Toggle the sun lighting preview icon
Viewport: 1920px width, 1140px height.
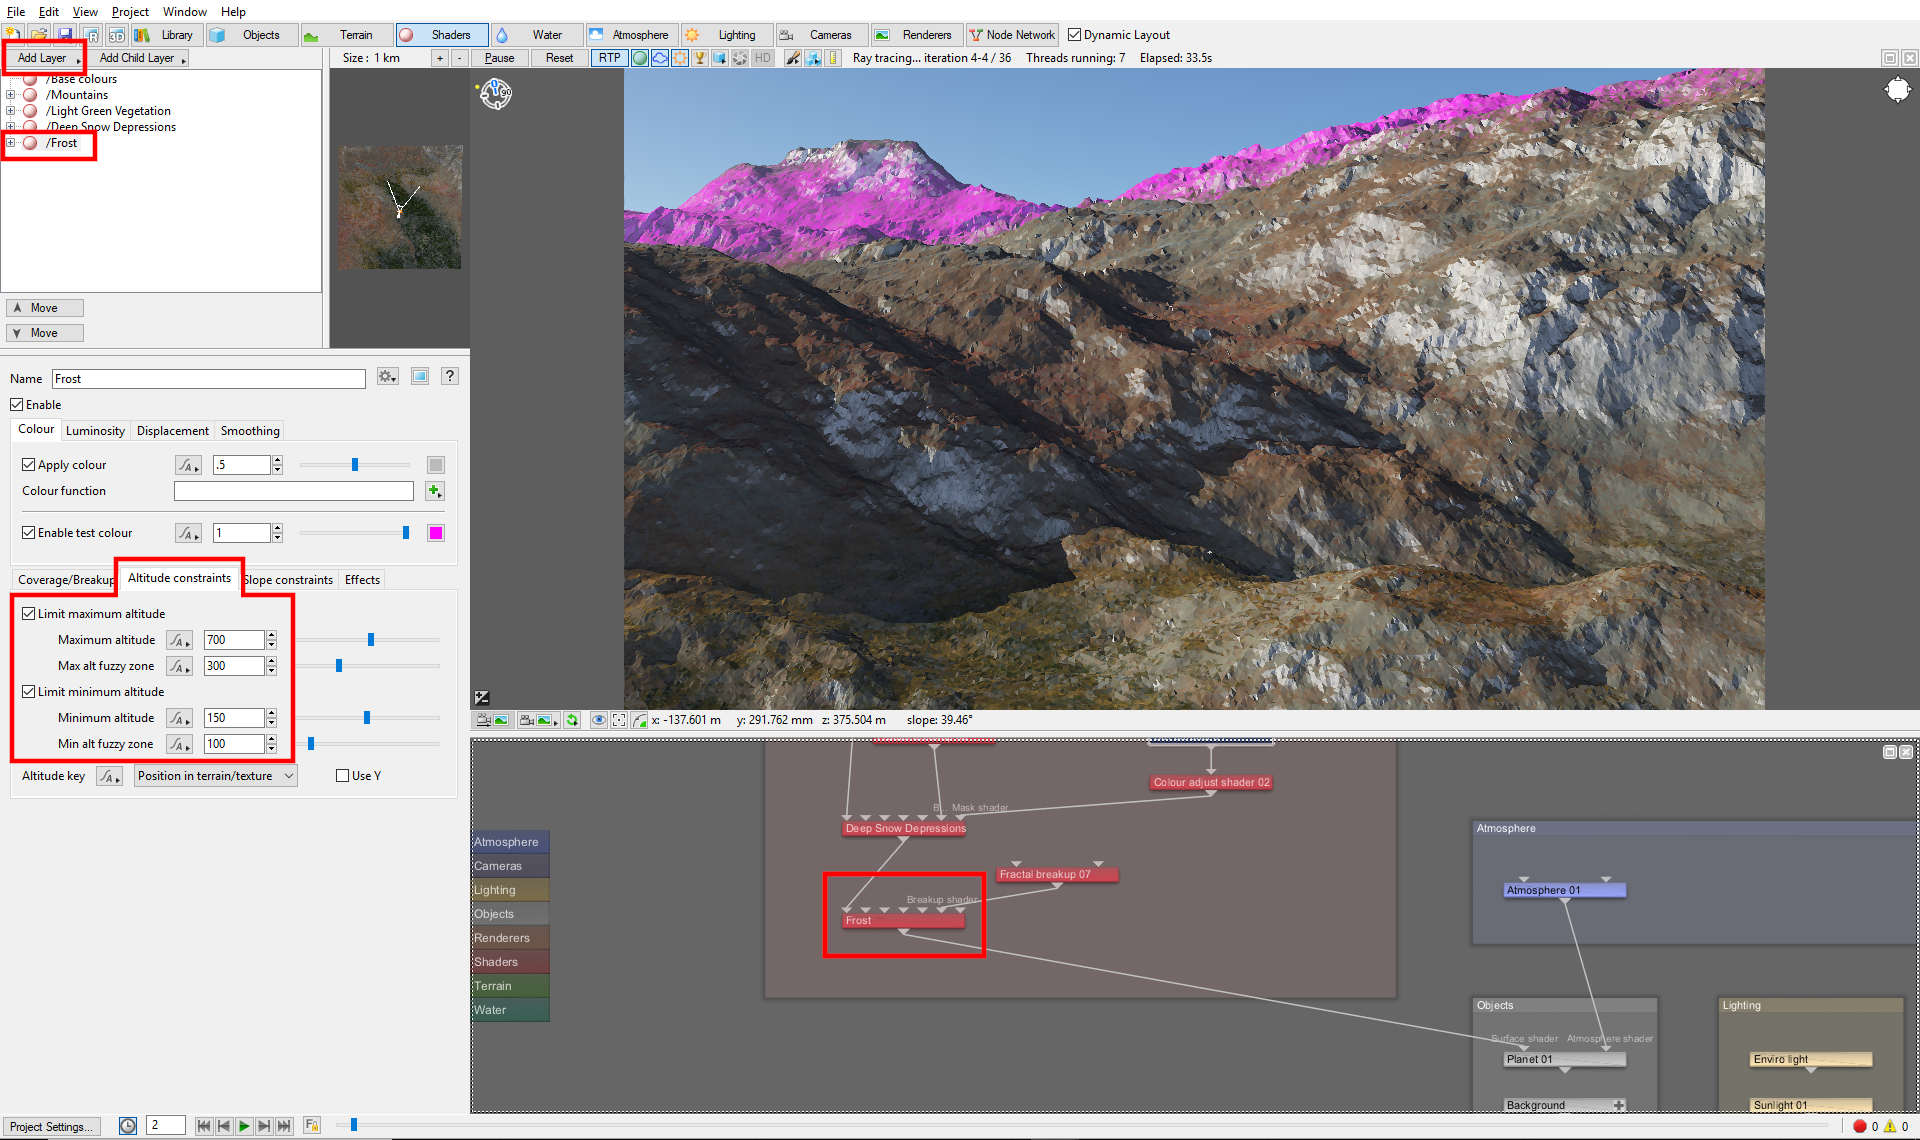[680, 58]
